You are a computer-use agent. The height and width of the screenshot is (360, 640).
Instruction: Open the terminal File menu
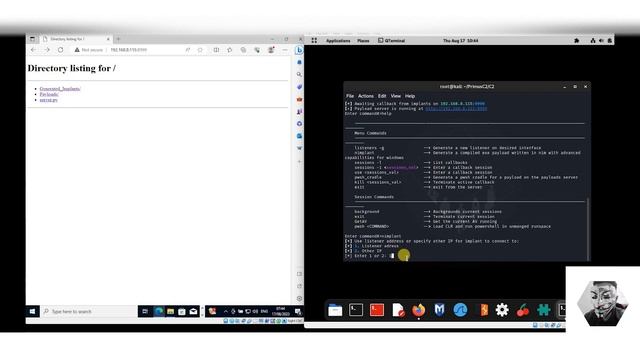[x=350, y=96]
